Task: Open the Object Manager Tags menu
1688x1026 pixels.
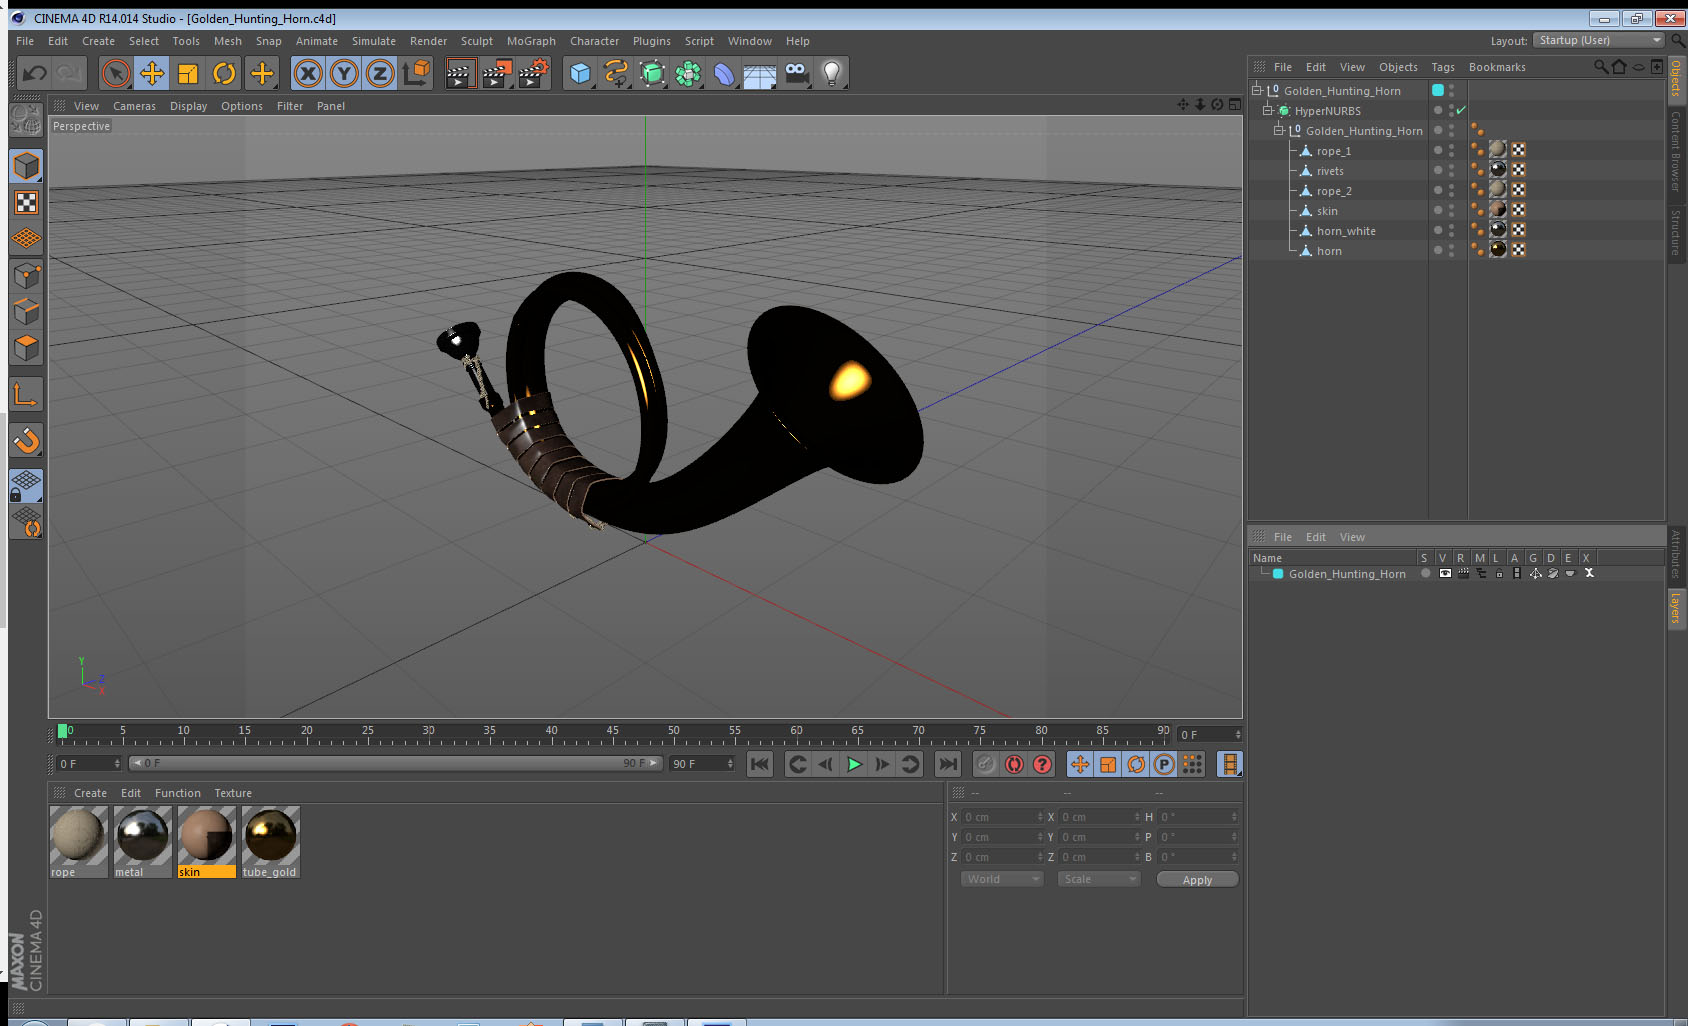Action: 1442,67
